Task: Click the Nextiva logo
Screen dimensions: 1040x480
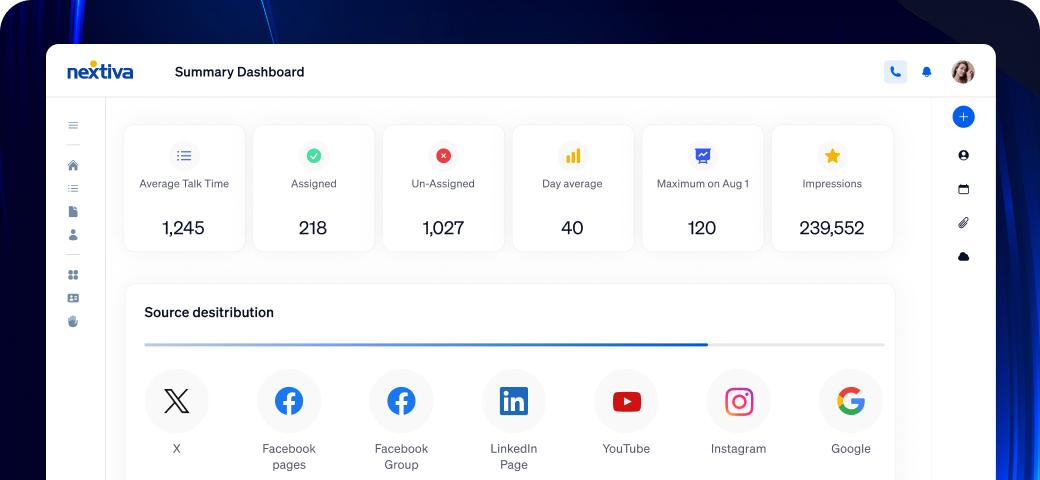Action: (x=100, y=72)
